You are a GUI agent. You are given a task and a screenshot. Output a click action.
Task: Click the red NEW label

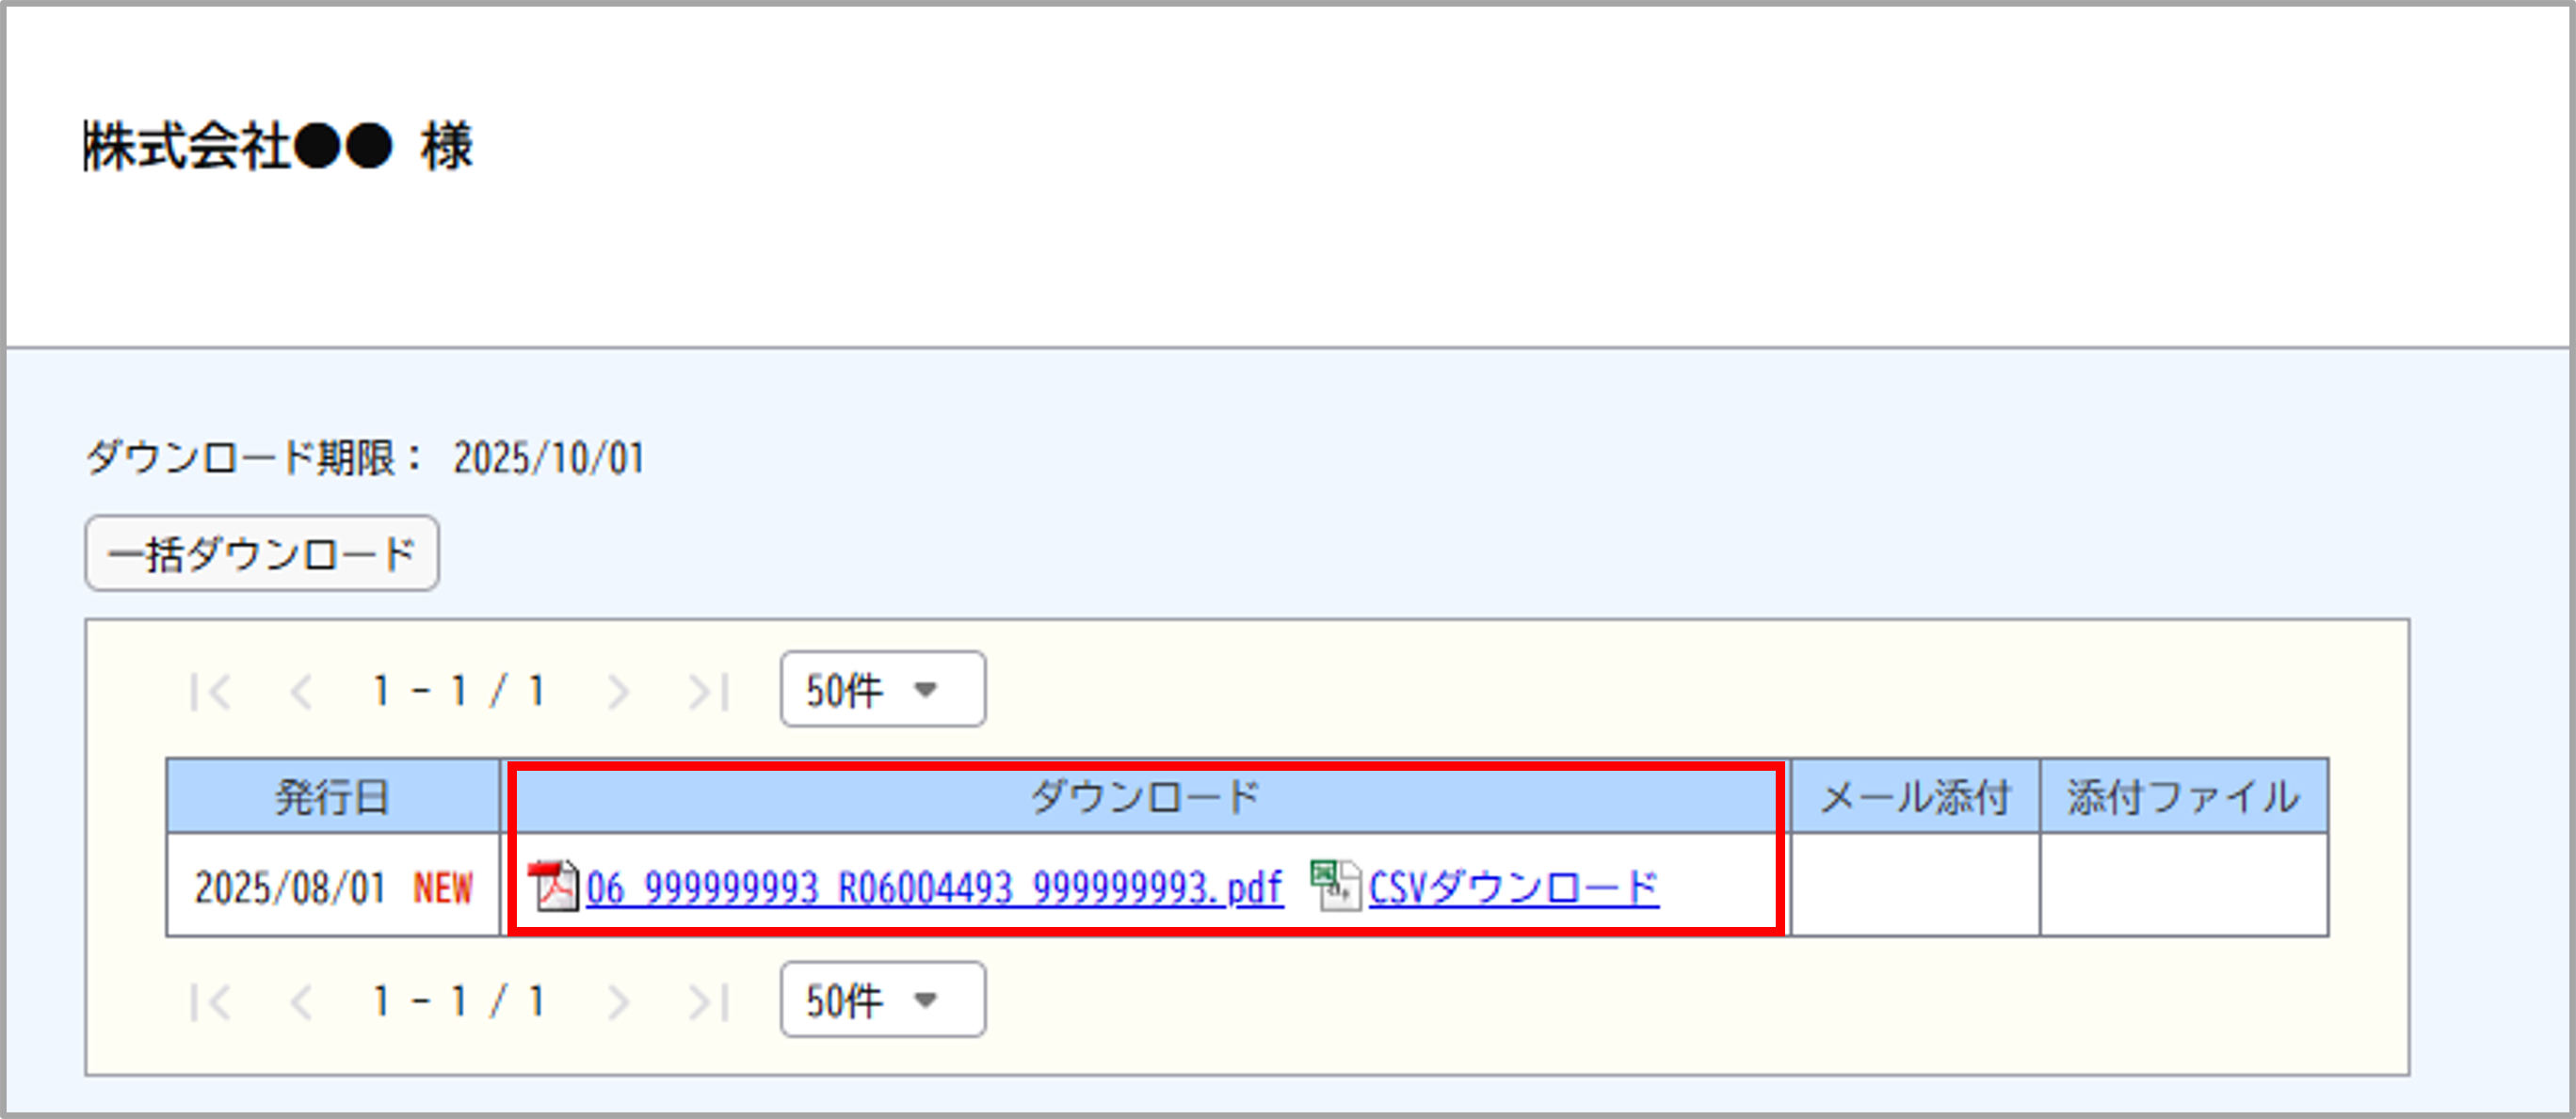click(x=443, y=886)
